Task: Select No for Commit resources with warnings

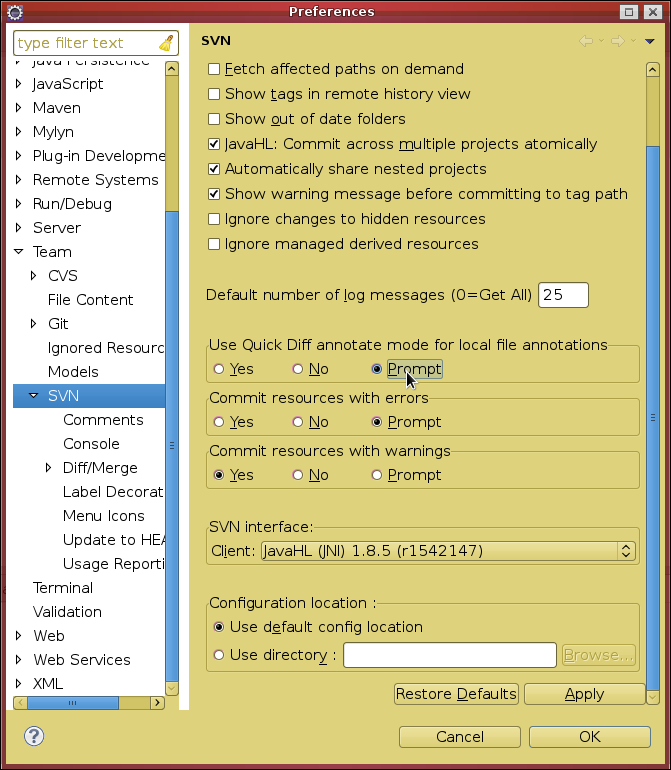Action: (x=298, y=475)
